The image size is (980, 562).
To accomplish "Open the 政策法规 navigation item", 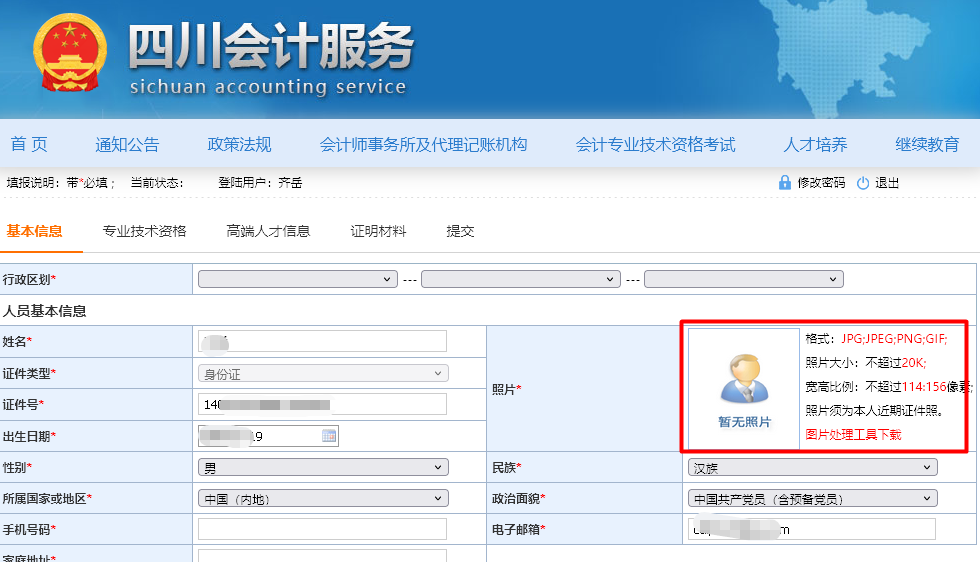I will (239, 144).
